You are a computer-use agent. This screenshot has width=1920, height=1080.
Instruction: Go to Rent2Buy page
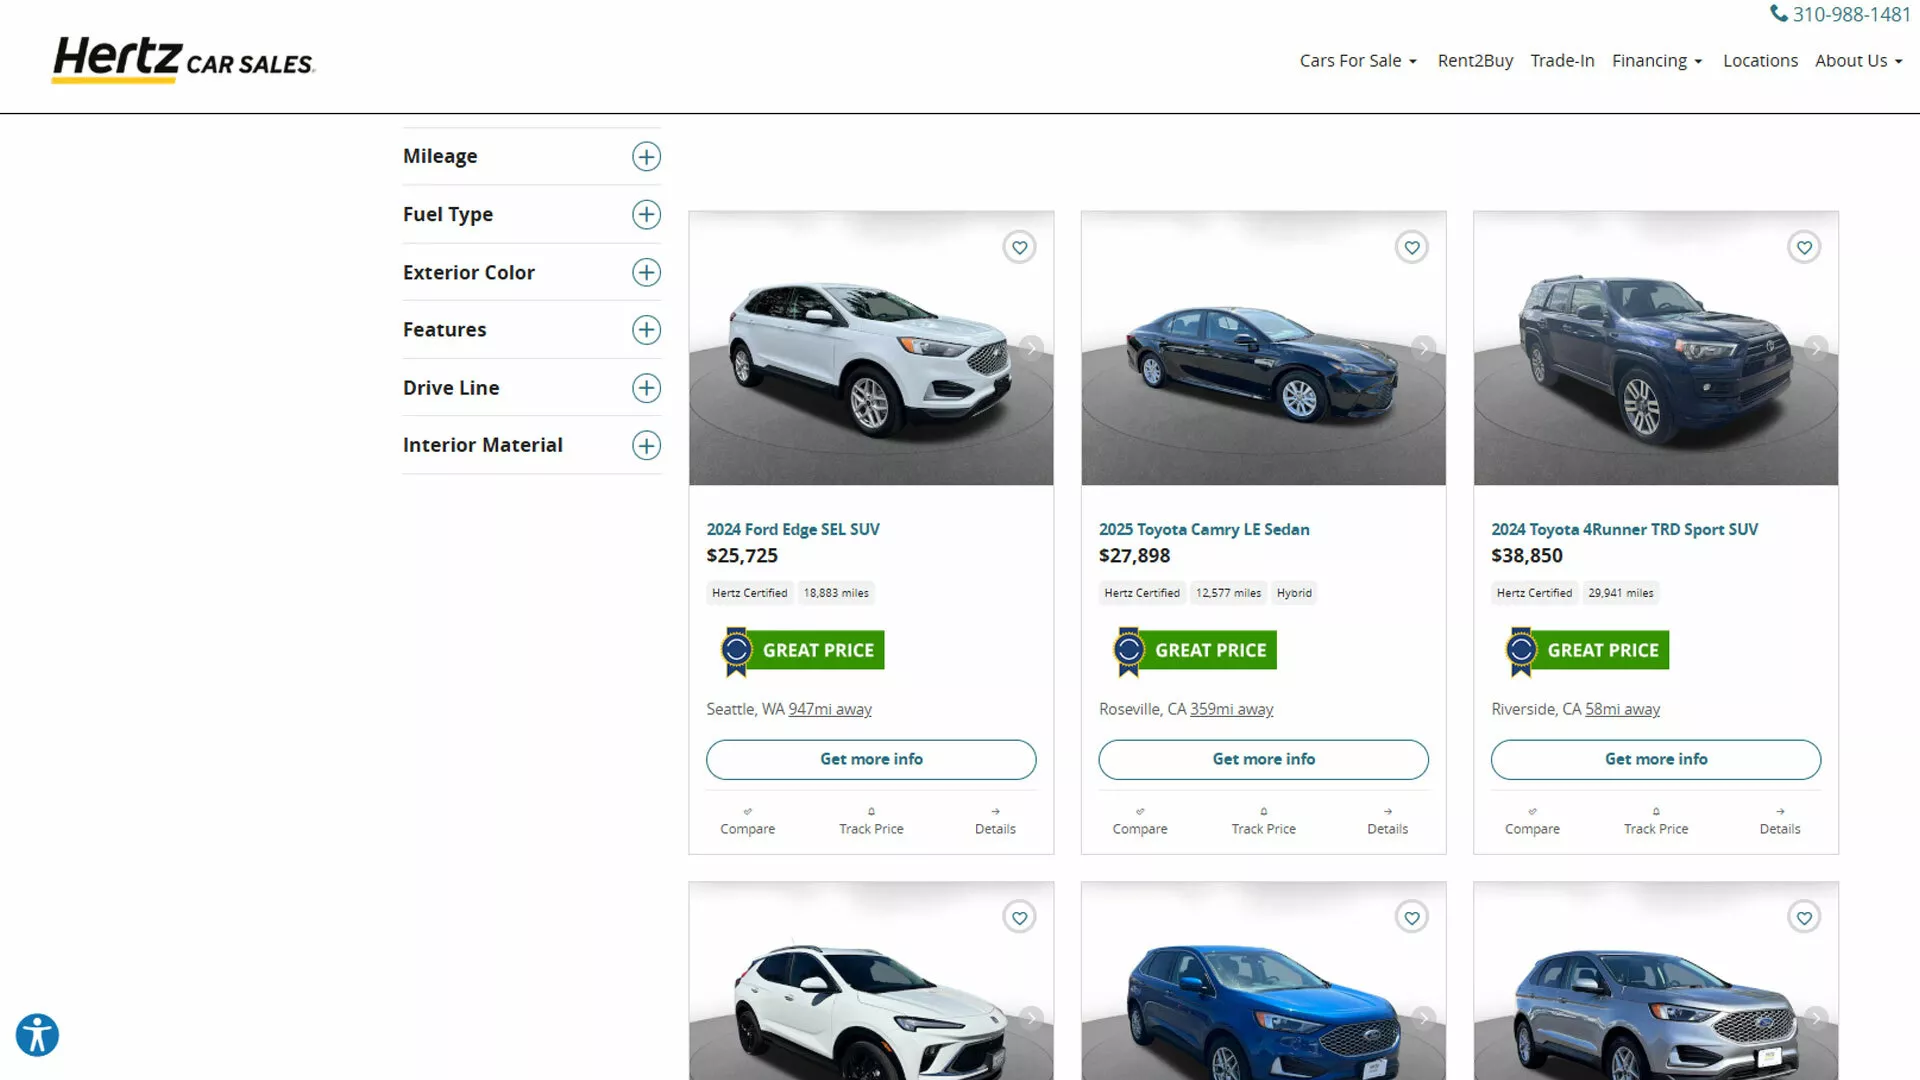click(1474, 61)
